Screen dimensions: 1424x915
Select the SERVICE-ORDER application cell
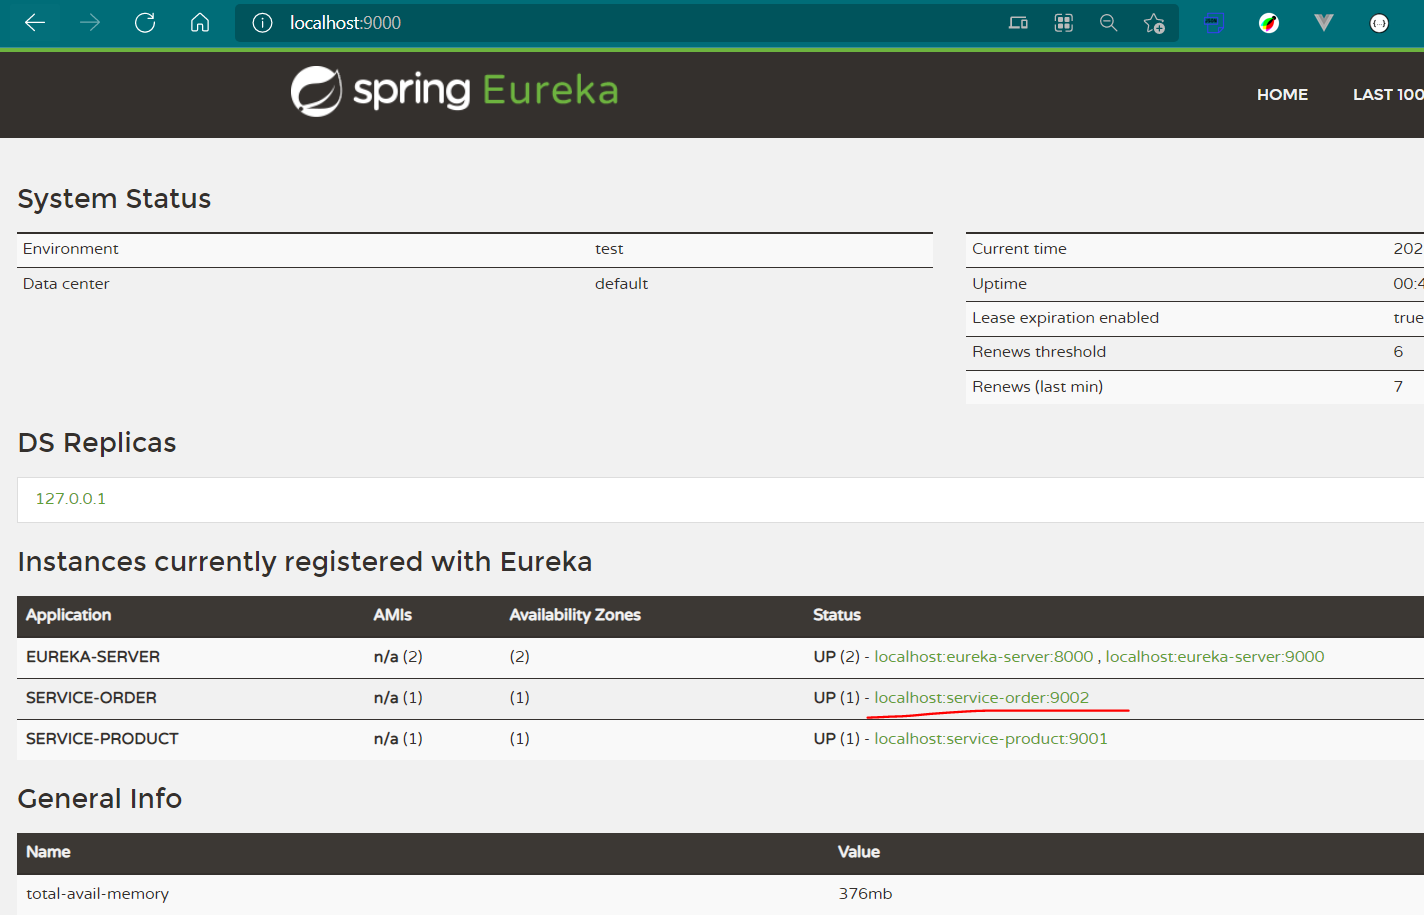(x=91, y=697)
